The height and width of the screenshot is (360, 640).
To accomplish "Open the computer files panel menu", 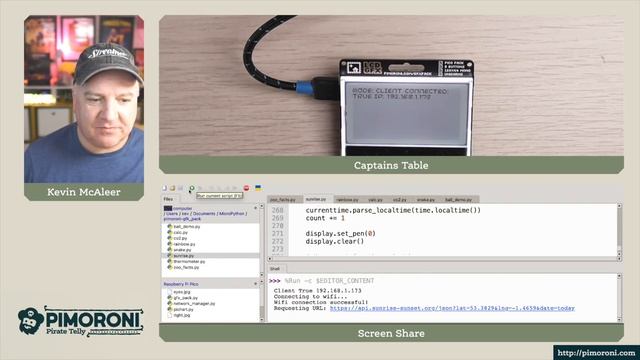I will pyautogui.click(x=256, y=208).
